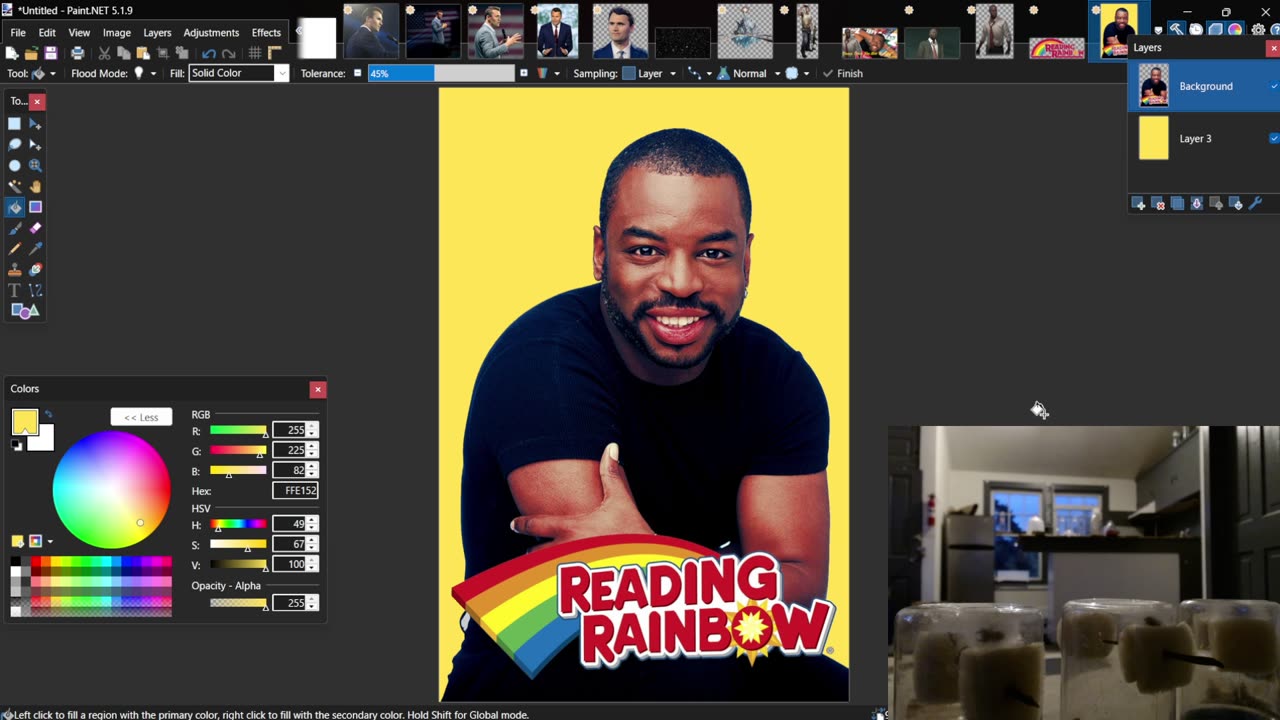Open the Settings gear icon
Screen dimensions: 1280x720
[1258, 30]
